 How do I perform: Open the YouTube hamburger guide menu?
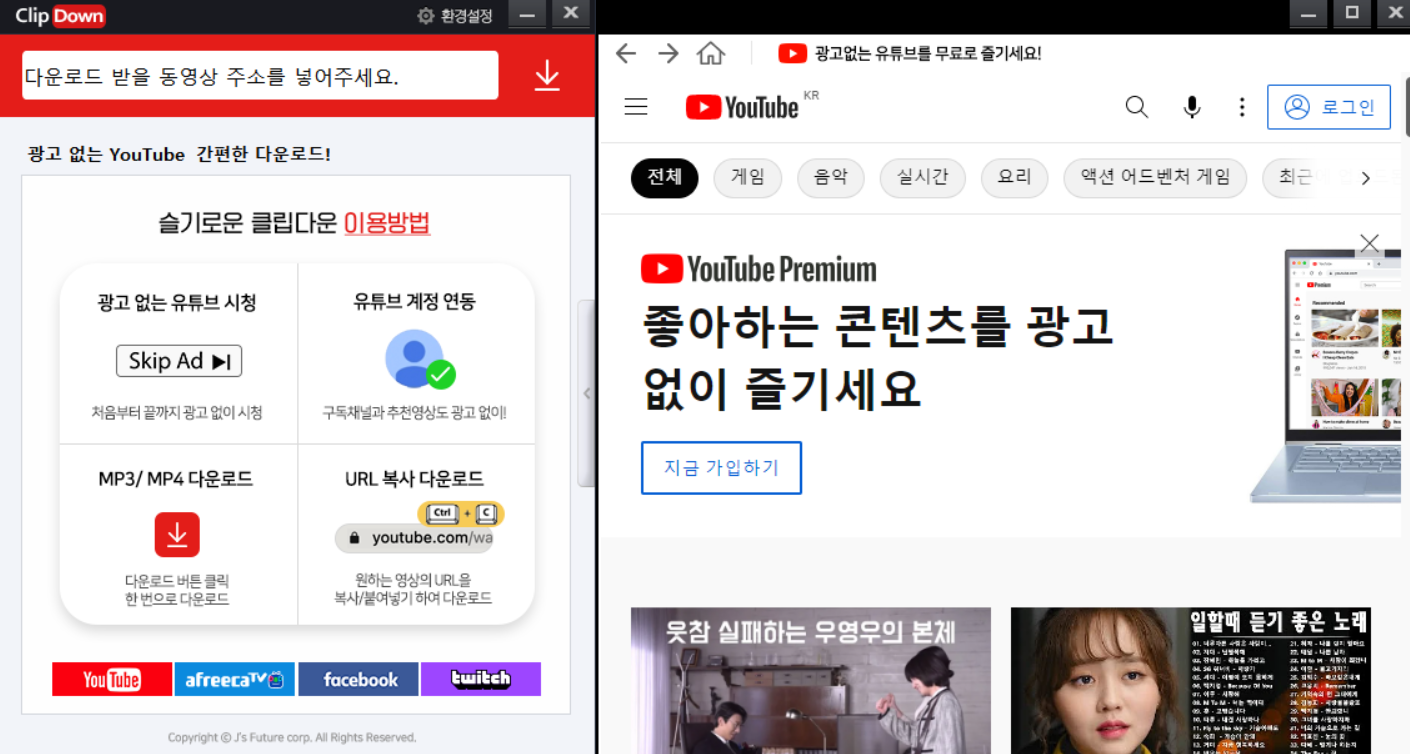(x=636, y=107)
